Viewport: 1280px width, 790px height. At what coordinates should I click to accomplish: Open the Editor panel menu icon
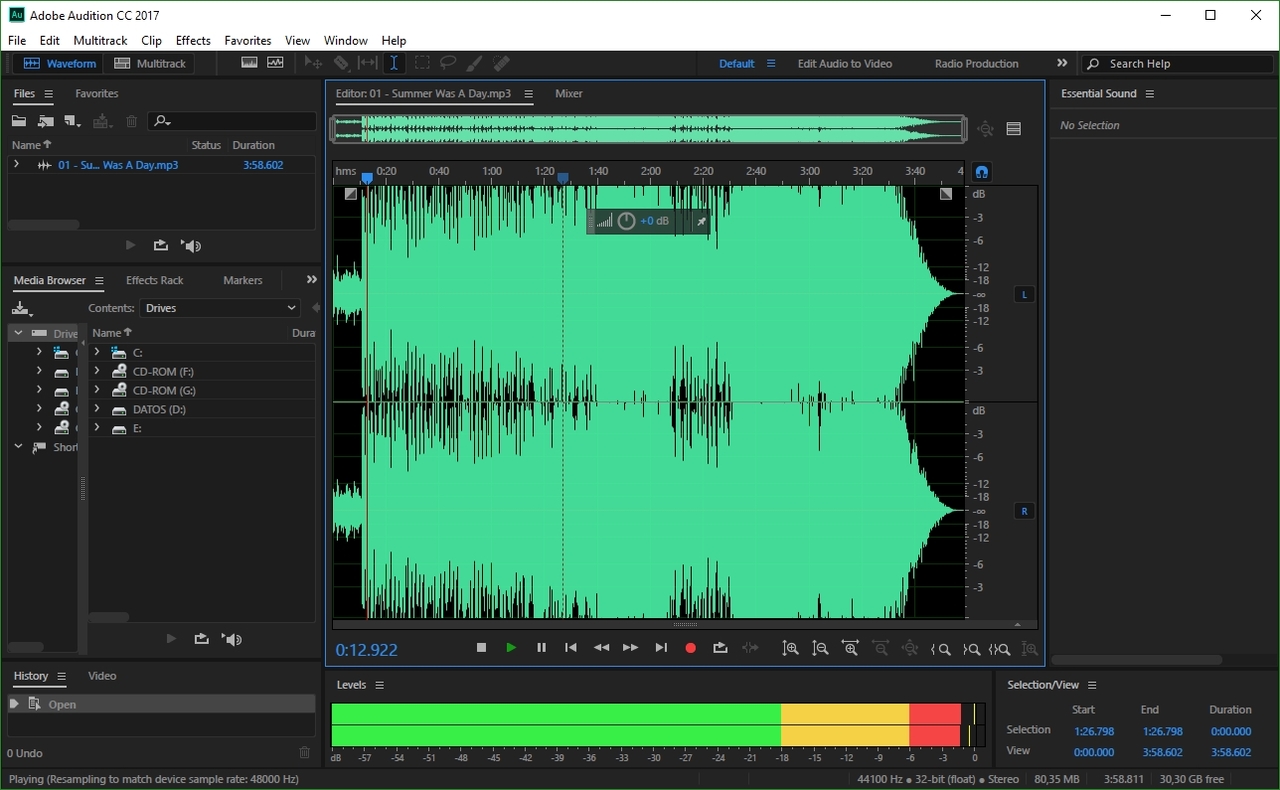[x=529, y=93]
